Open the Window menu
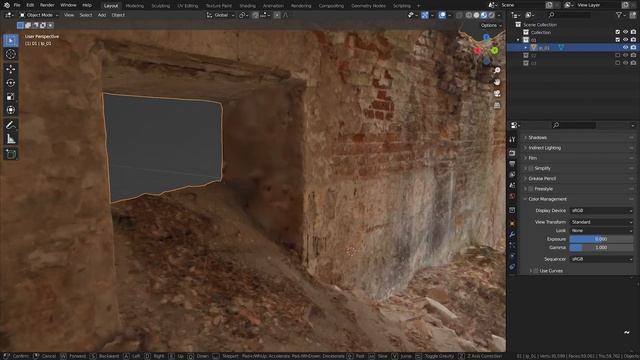 (68, 5)
